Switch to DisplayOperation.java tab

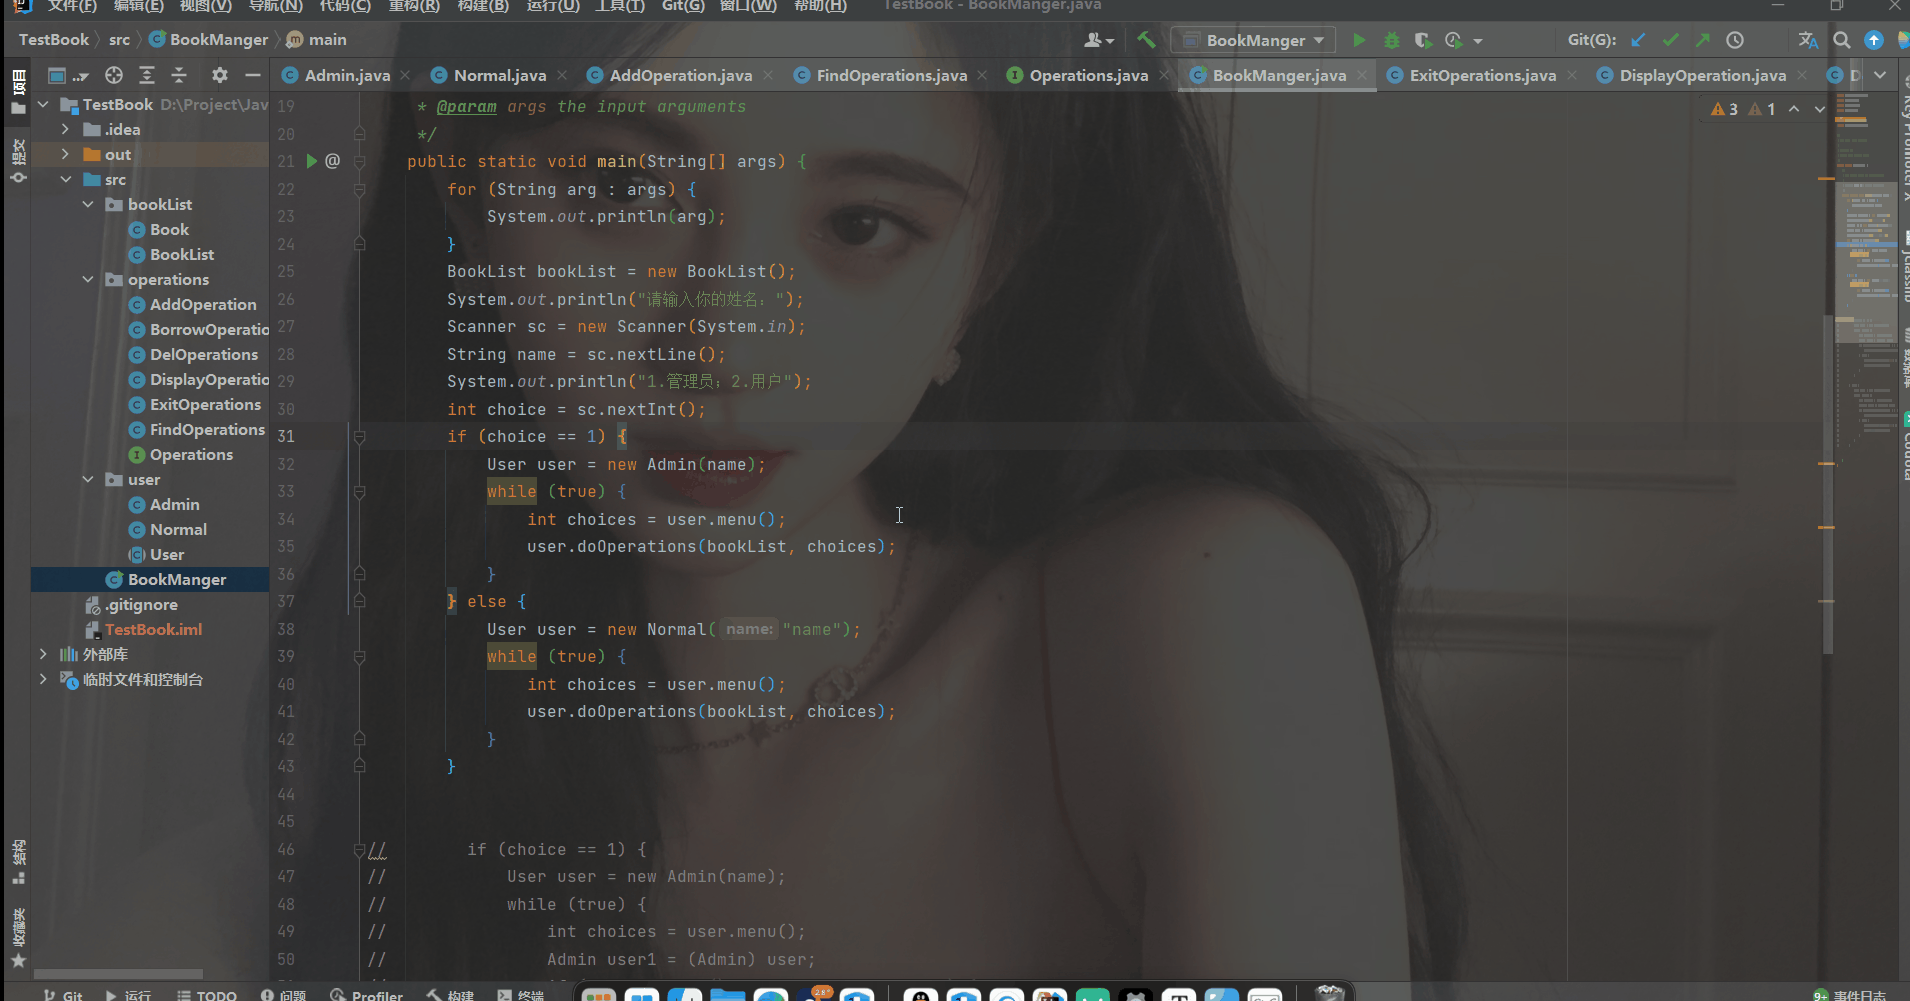1702,75
